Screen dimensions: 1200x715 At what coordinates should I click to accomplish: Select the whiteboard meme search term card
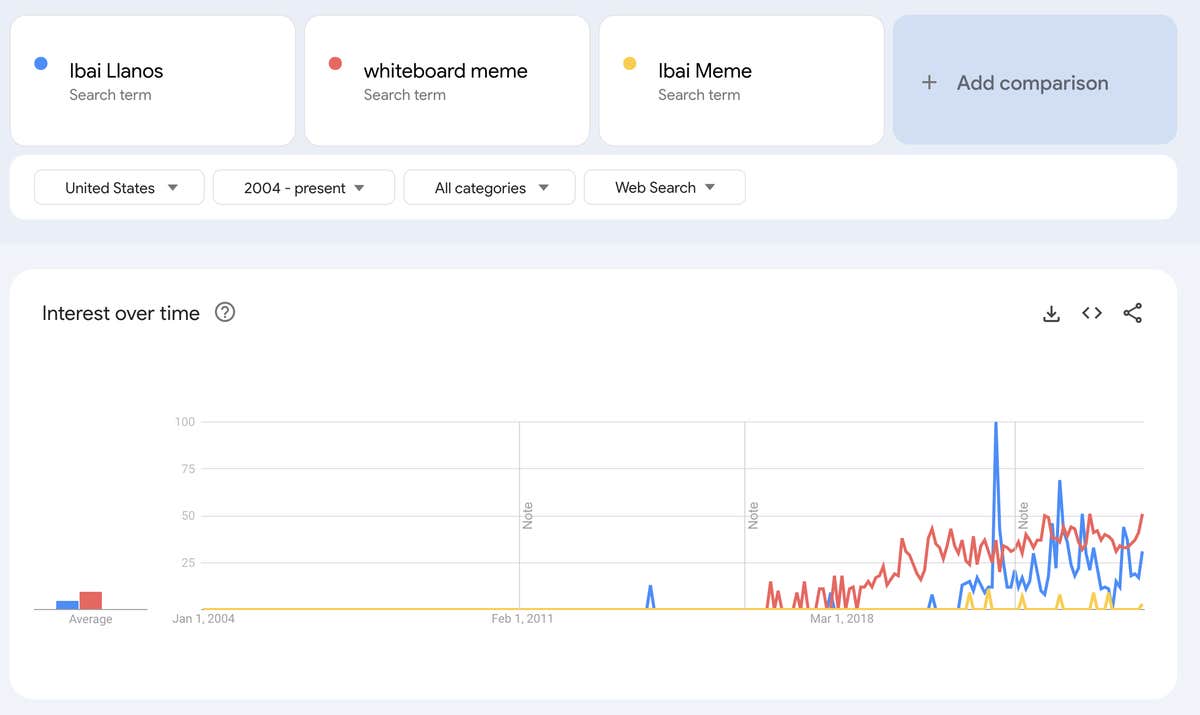click(x=446, y=80)
